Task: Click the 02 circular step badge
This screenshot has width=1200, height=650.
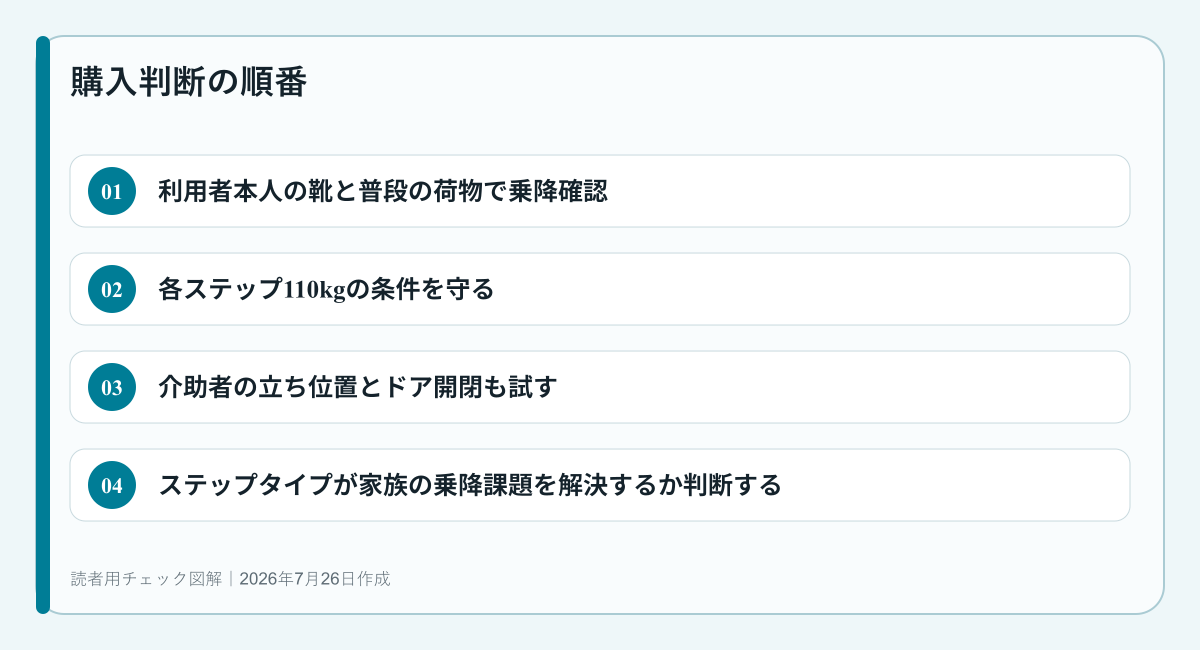Action: [112, 289]
